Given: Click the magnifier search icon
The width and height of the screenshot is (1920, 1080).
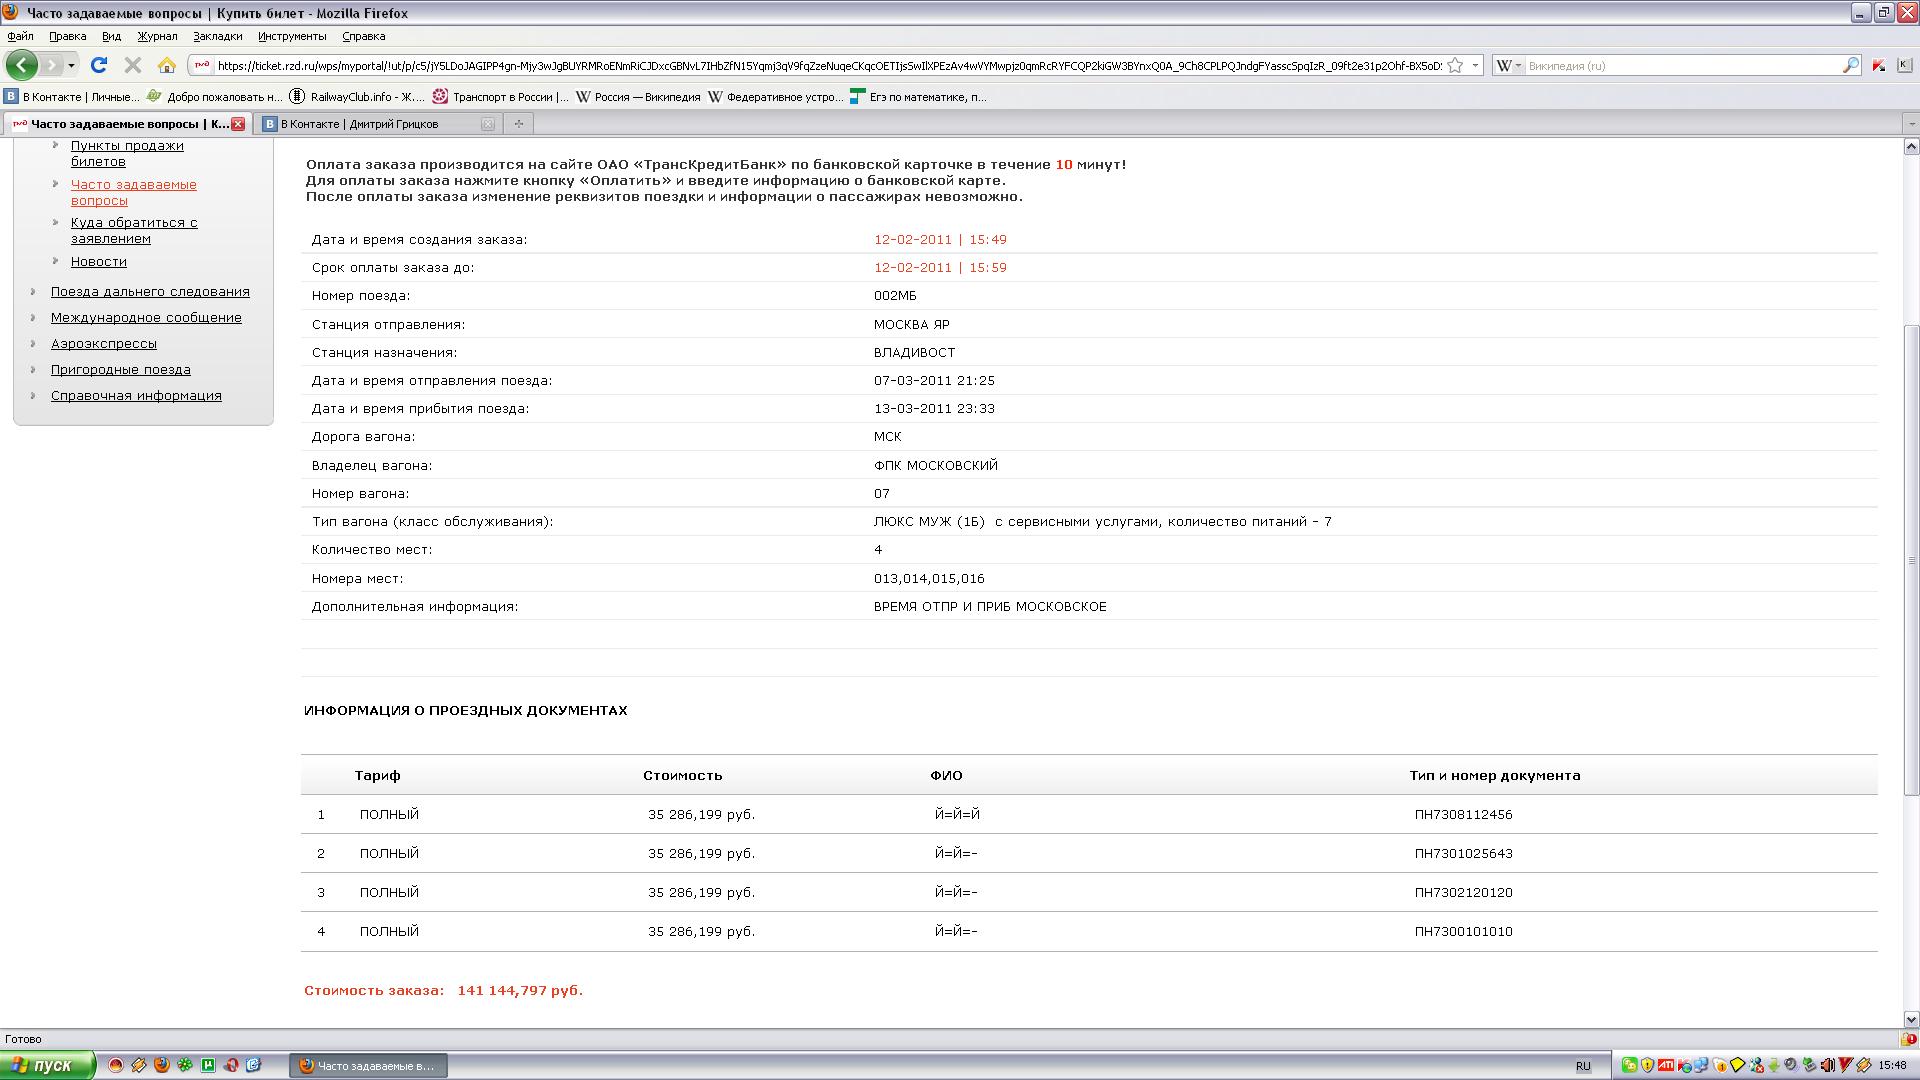Looking at the screenshot, I should [1850, 65].
